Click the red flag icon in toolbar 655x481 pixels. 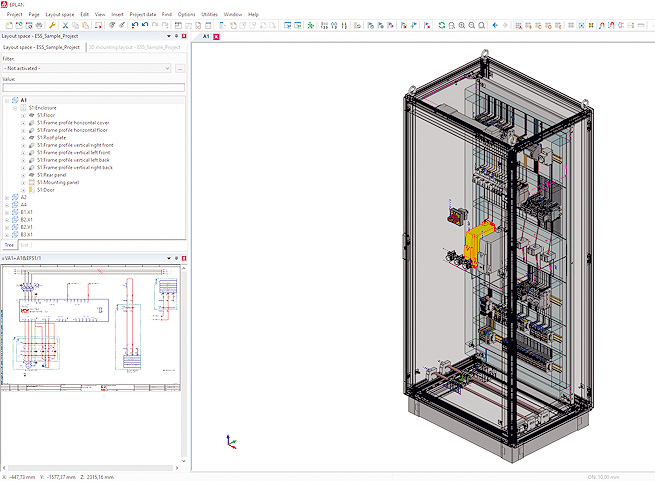(x=404, y=25)
